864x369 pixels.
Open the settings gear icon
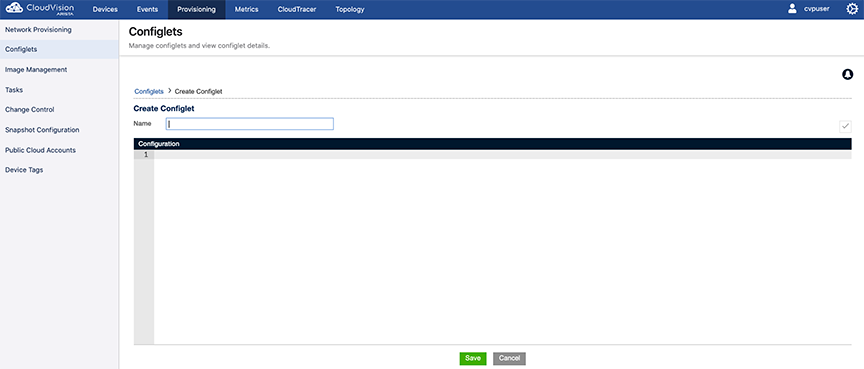pyautogui.click(x=852, y=9)
